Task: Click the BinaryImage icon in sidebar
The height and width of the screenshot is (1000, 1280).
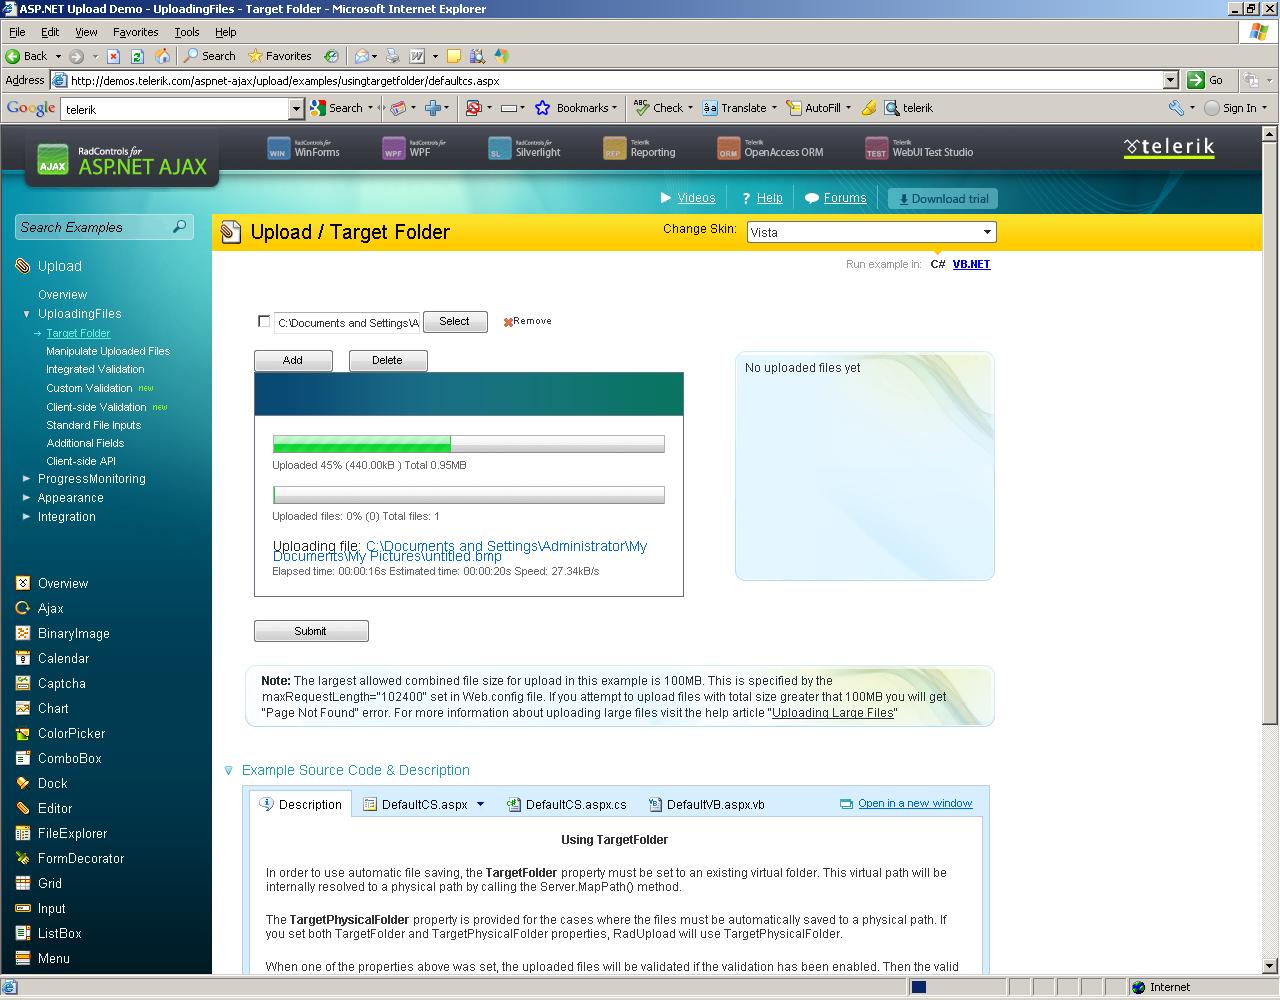Action: pyautogui.click(x=23, y=633)
